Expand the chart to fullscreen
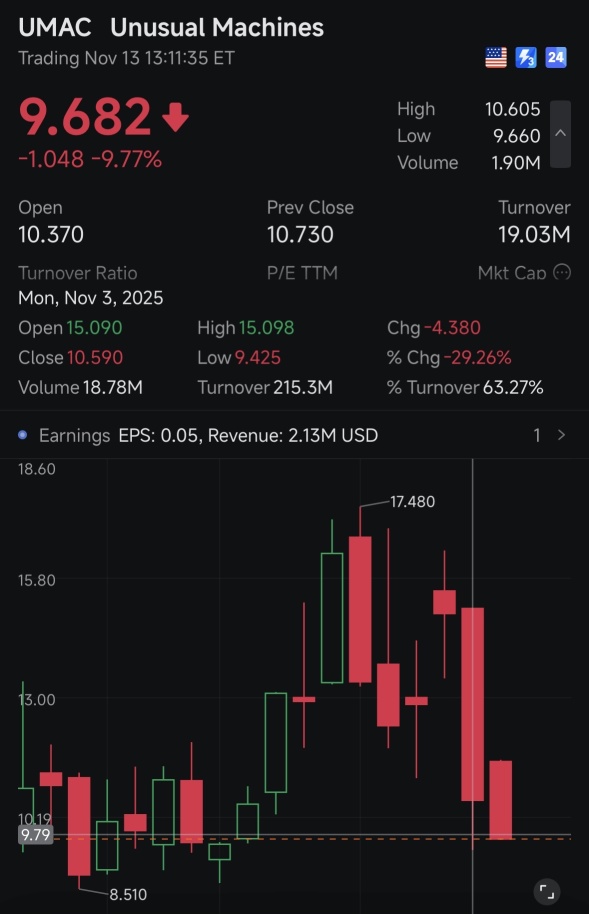 point(547,891)
